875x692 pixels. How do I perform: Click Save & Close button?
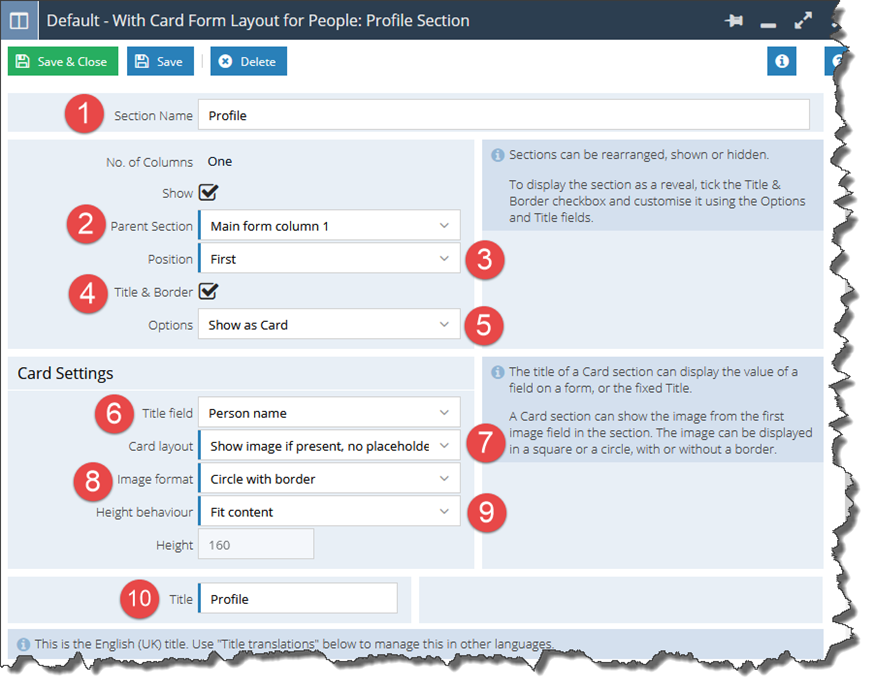[x=63, y=61]
